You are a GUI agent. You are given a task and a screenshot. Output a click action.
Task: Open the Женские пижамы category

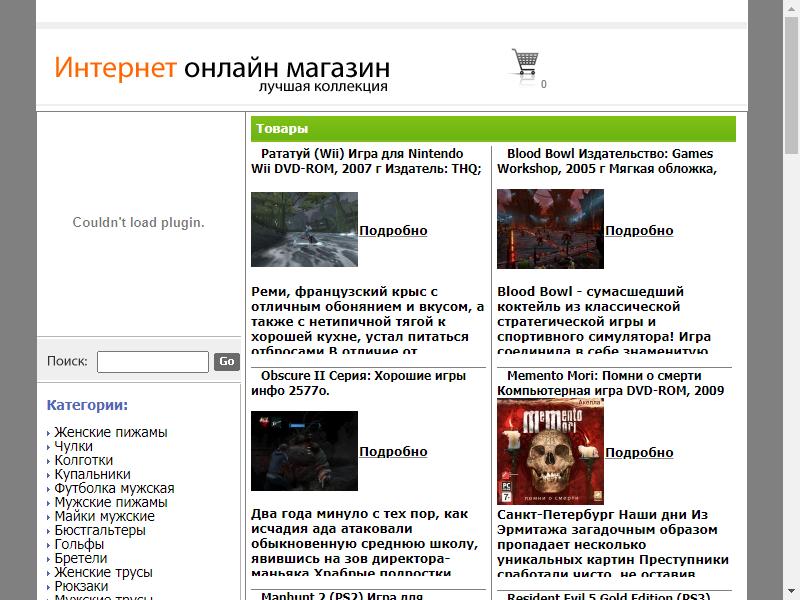click(x=111, y=432)
